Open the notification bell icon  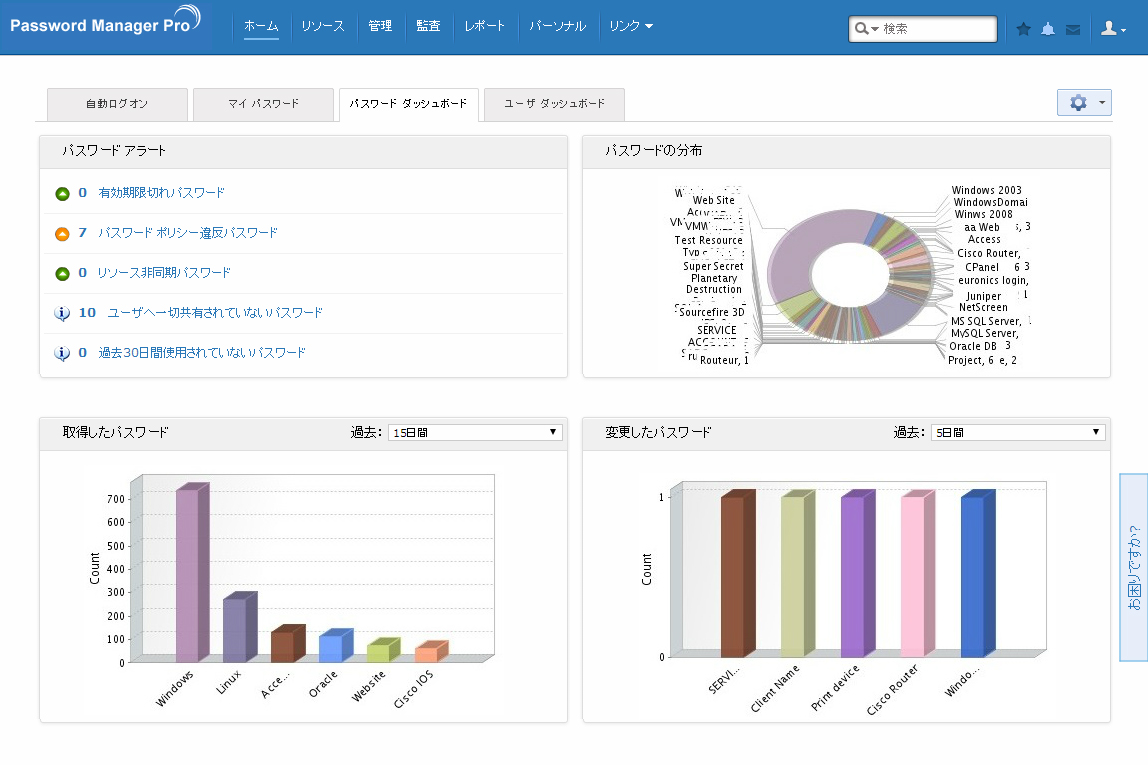coord(1048,29)
